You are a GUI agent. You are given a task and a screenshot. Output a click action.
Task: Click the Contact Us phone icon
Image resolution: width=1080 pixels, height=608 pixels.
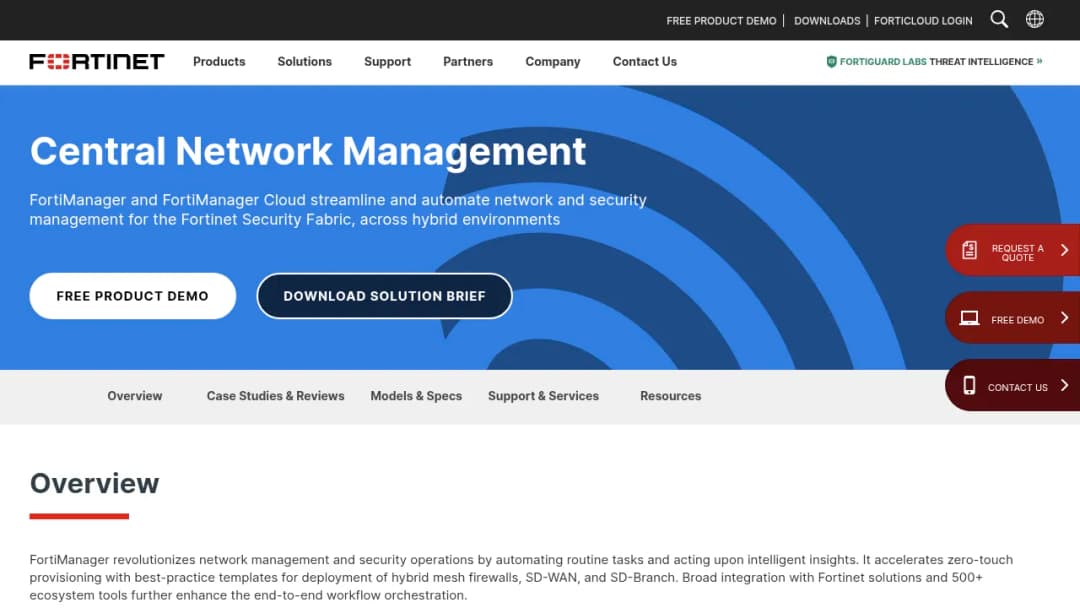click(x=969, y=386)
